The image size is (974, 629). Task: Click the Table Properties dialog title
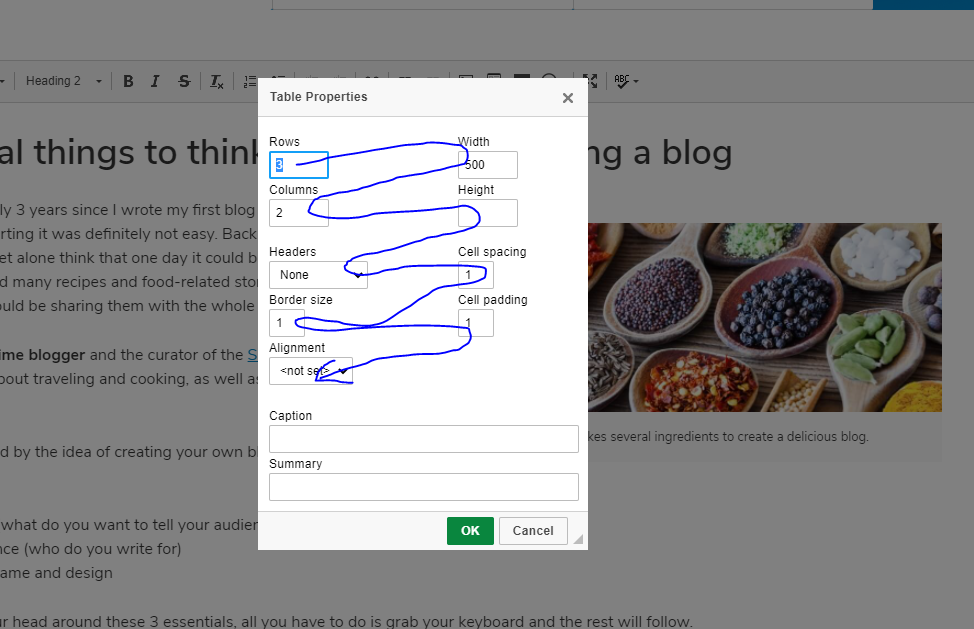pos(319,97)
